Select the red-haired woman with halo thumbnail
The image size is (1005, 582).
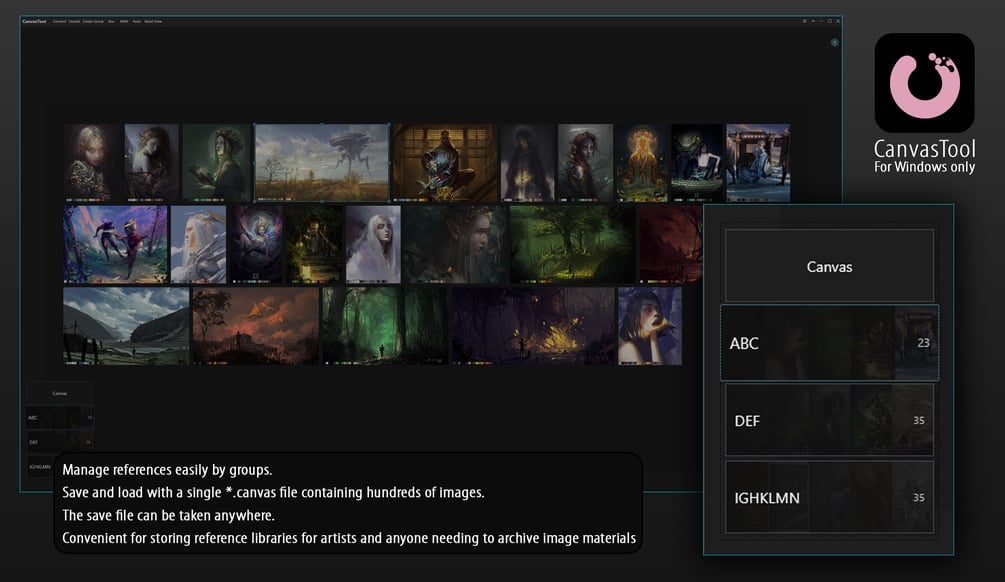[x=585, y=163]
